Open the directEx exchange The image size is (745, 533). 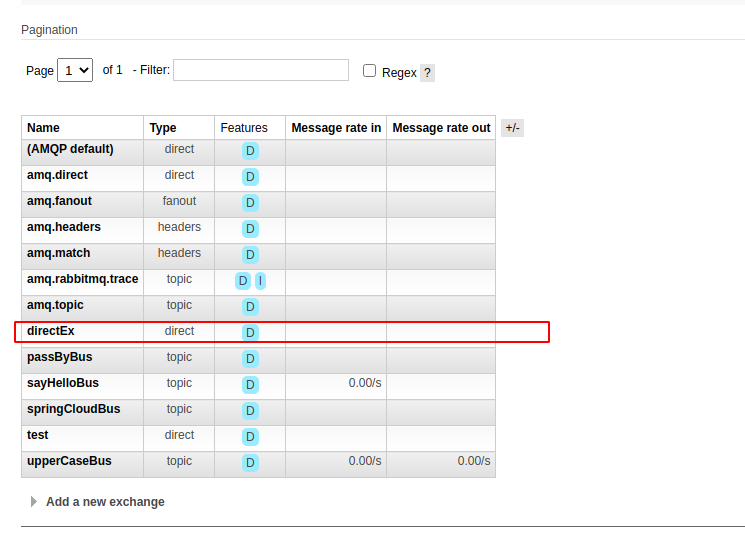(x=51, y=331)
